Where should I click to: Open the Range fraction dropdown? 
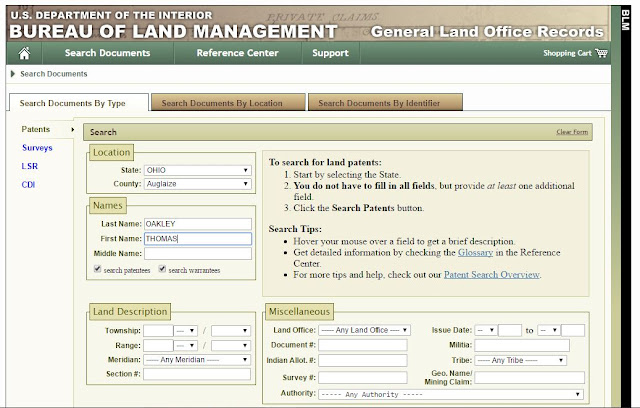point(231,346)
